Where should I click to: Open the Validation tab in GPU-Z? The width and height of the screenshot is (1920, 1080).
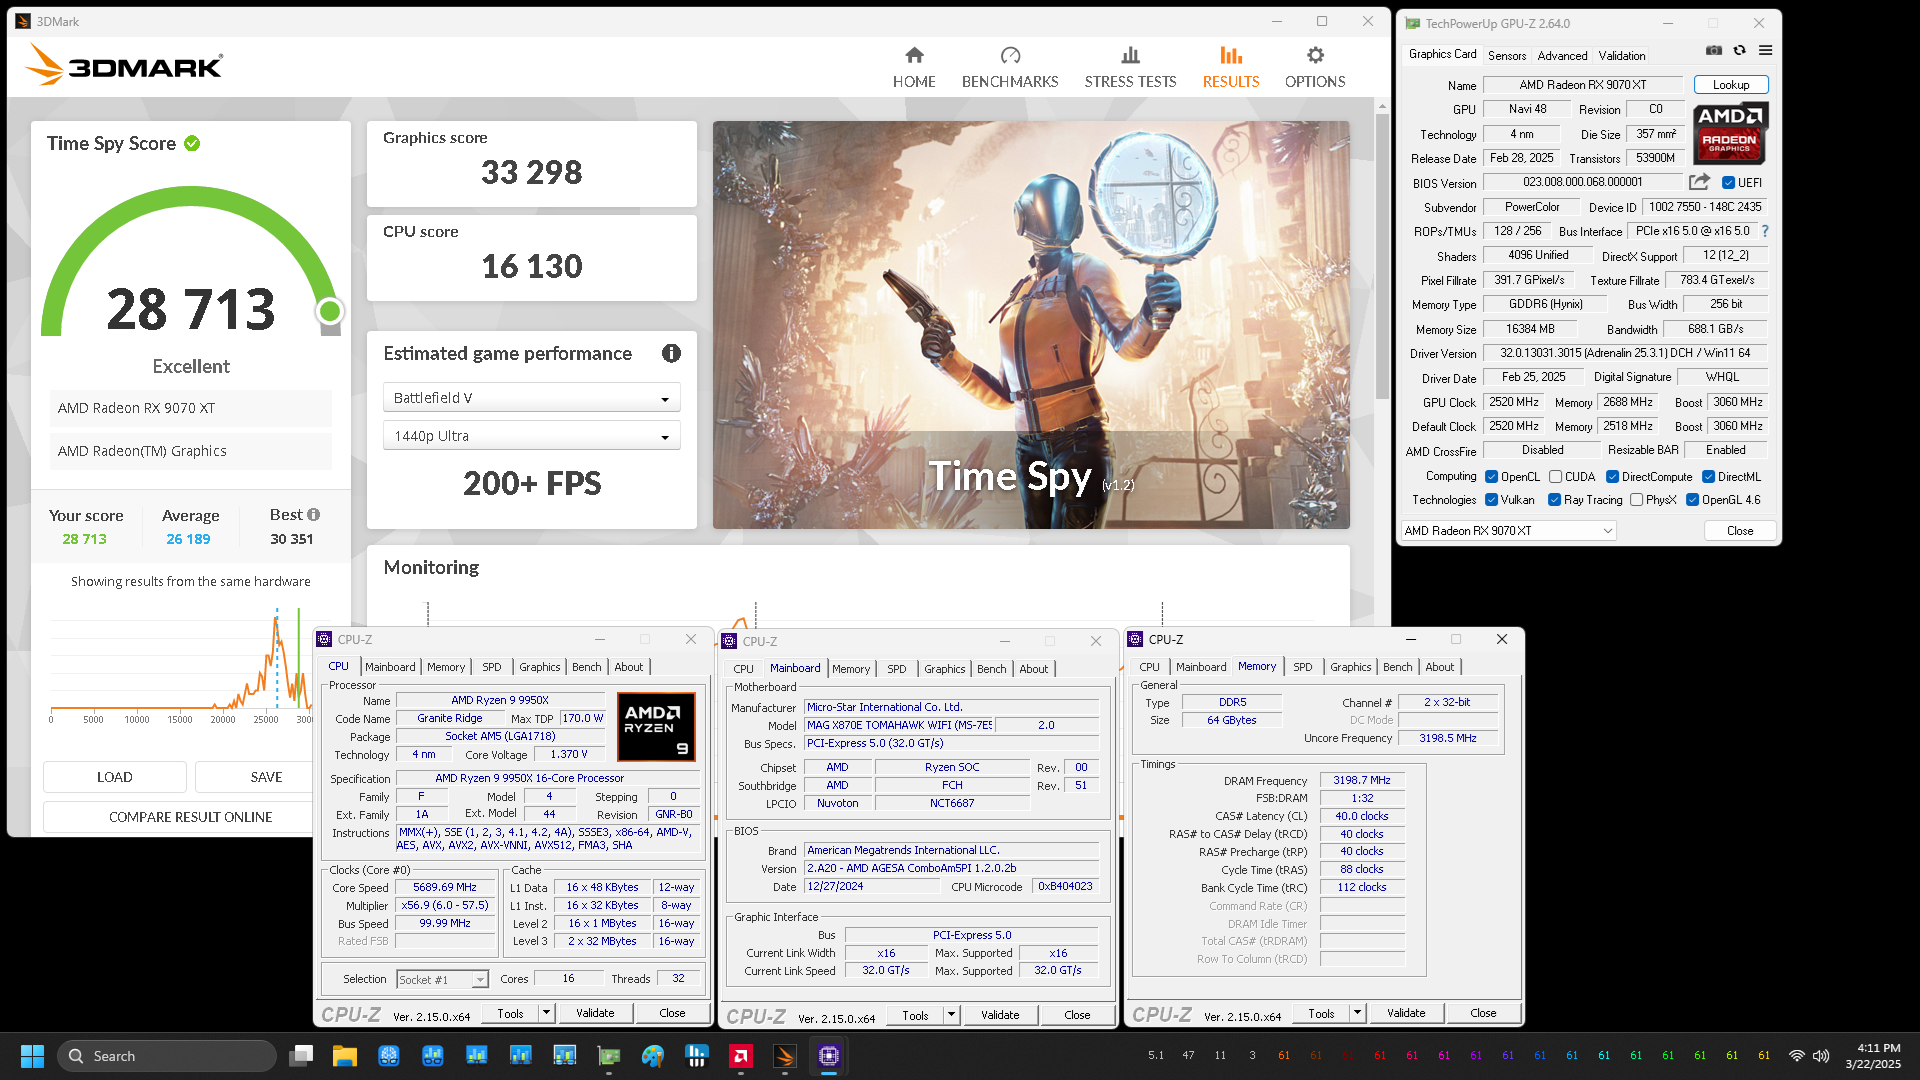pyautogui.click(x=1621, y=56)
